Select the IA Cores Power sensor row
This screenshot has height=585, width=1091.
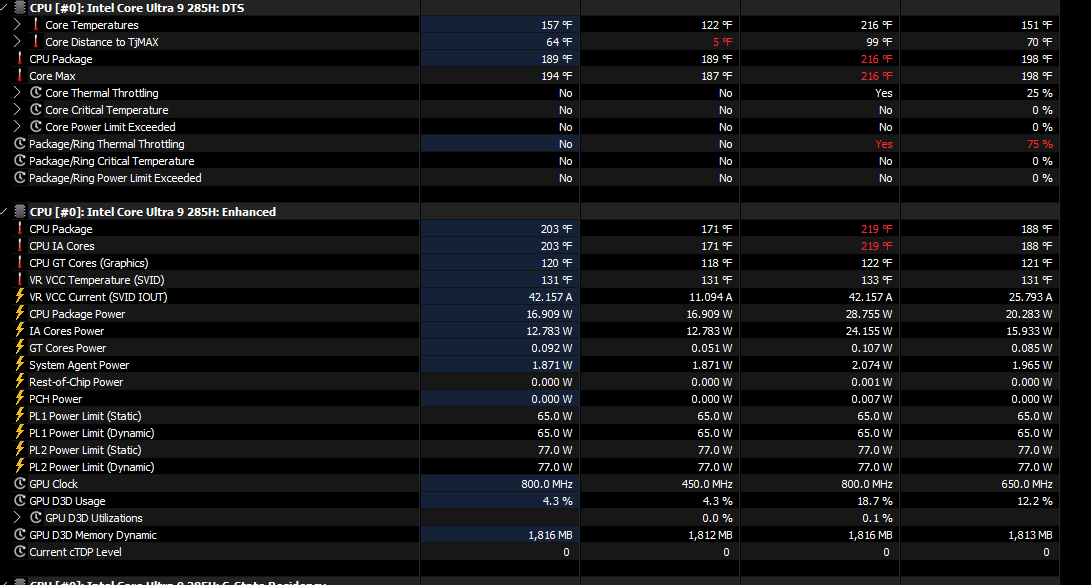[66, 331]
